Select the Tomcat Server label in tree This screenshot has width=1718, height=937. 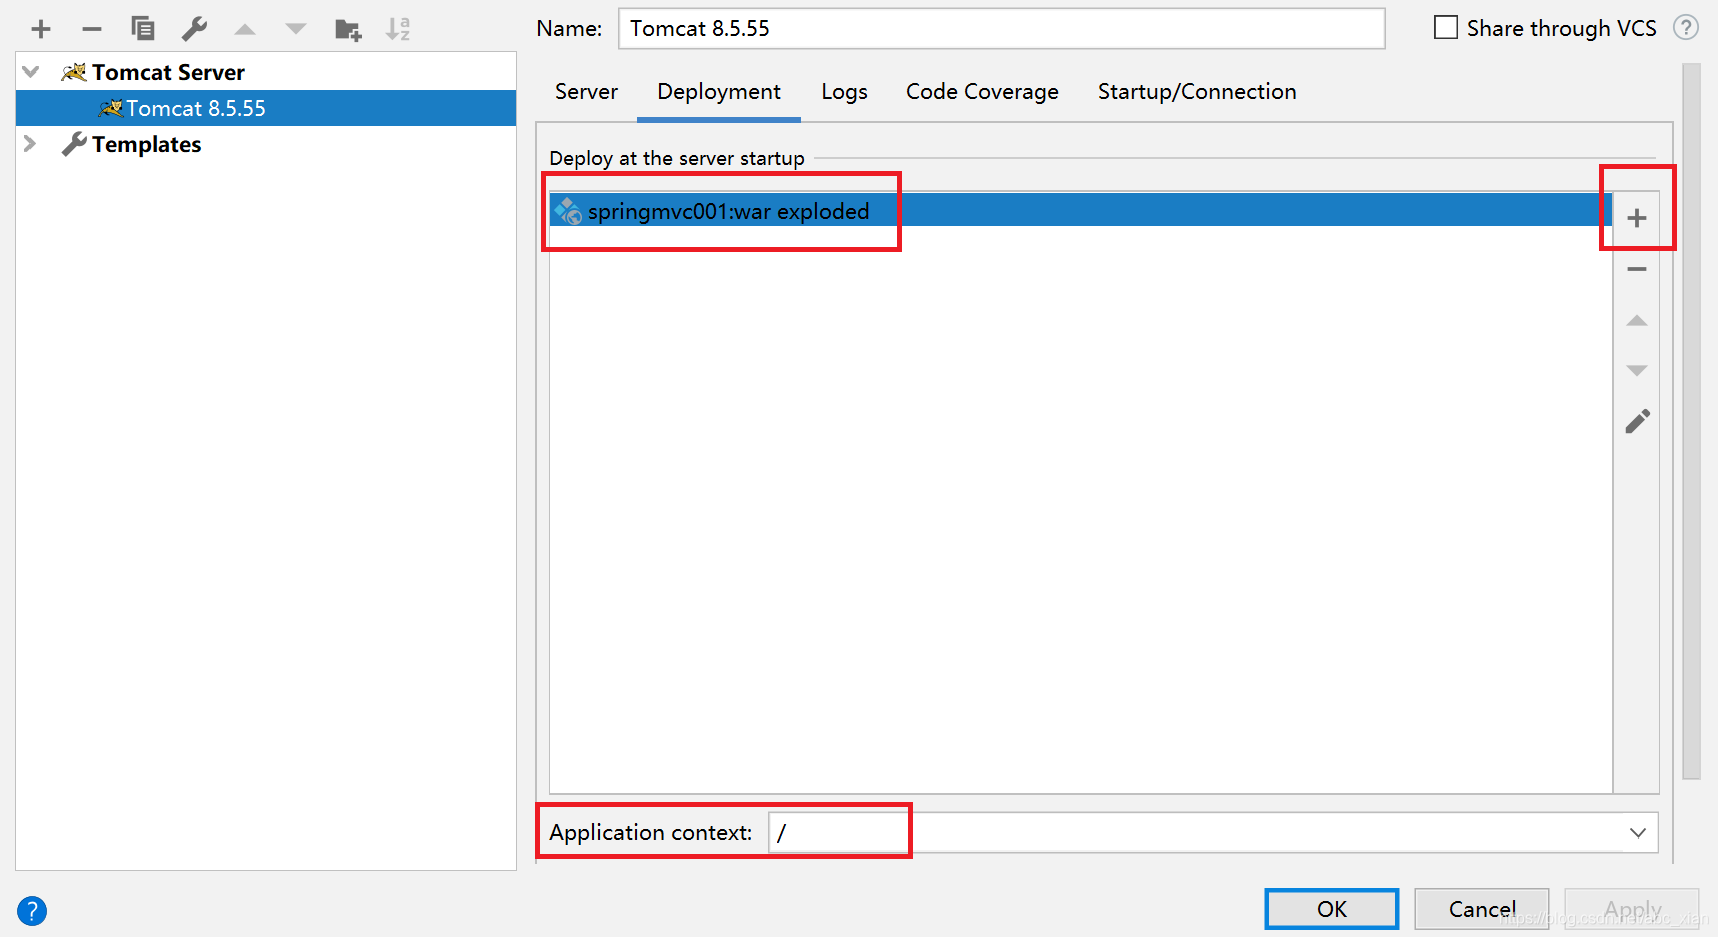pos(168,72)
